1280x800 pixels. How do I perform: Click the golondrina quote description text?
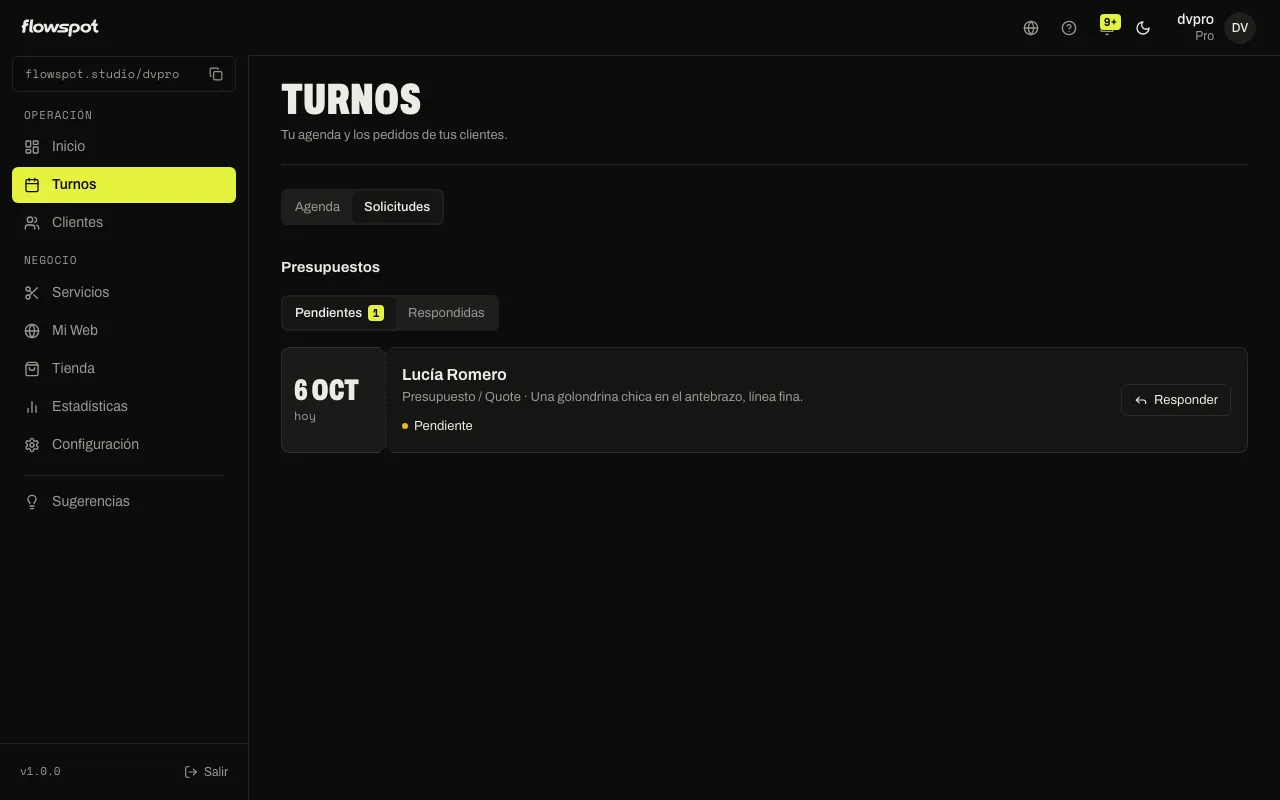click(667, 397)
